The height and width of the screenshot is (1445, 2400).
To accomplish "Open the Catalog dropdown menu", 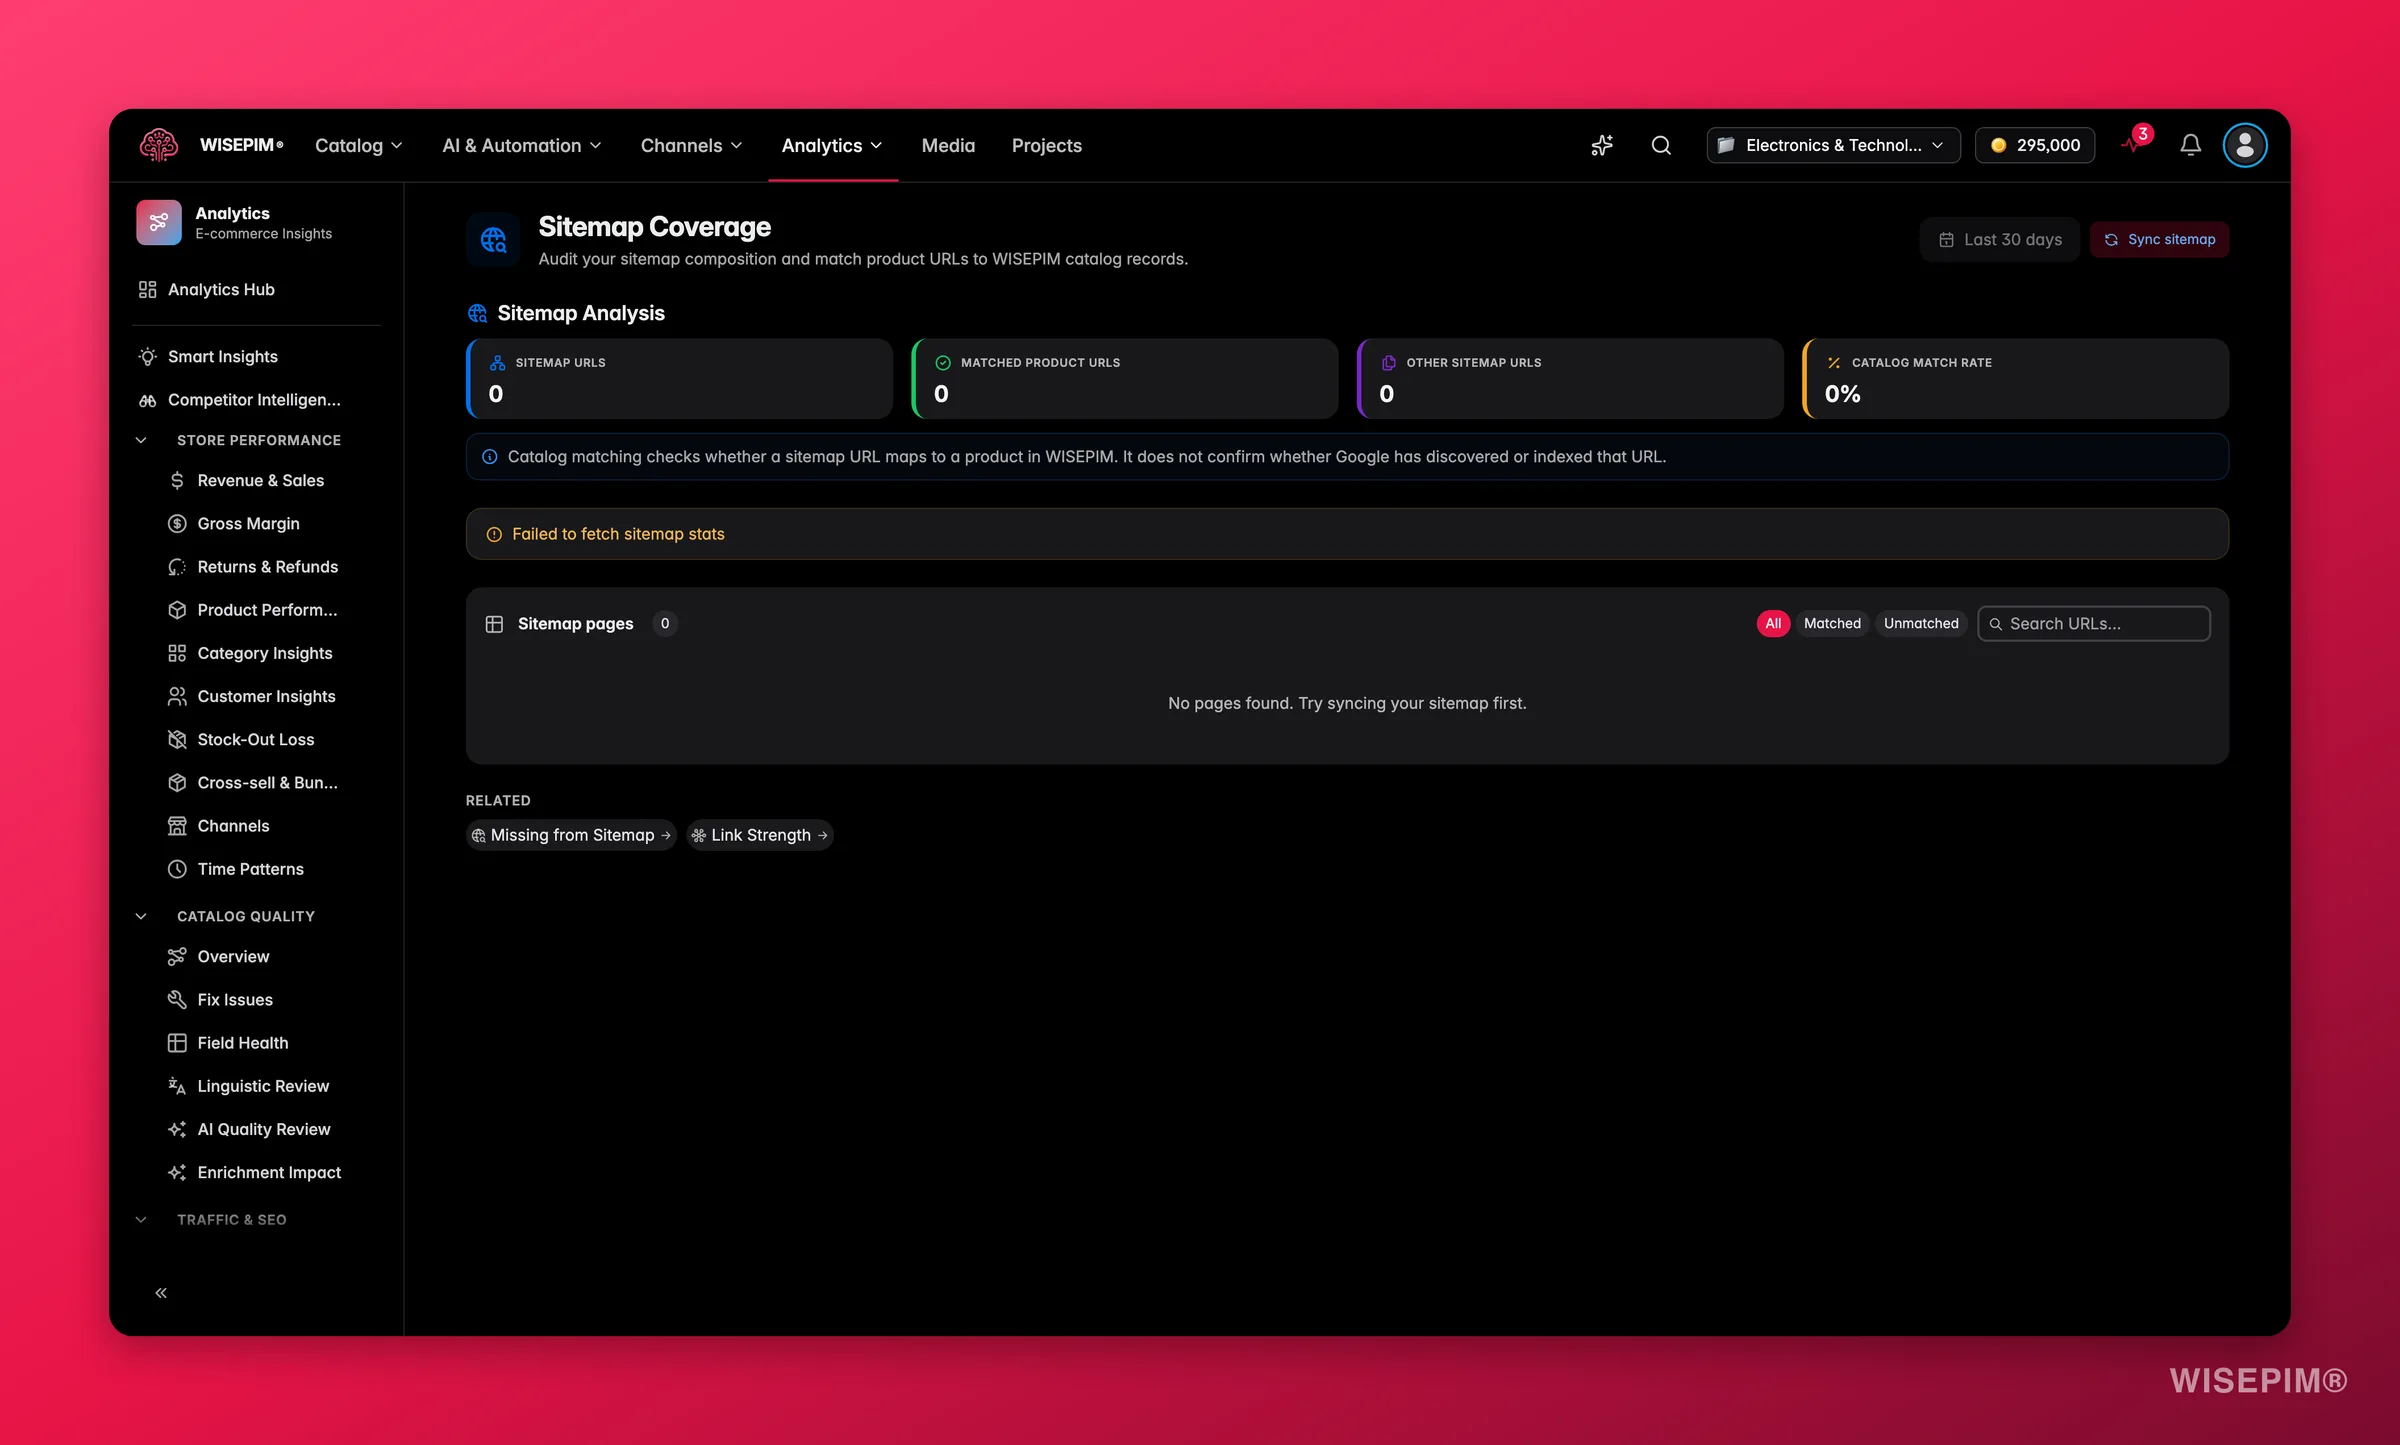I will click(359, 145).
